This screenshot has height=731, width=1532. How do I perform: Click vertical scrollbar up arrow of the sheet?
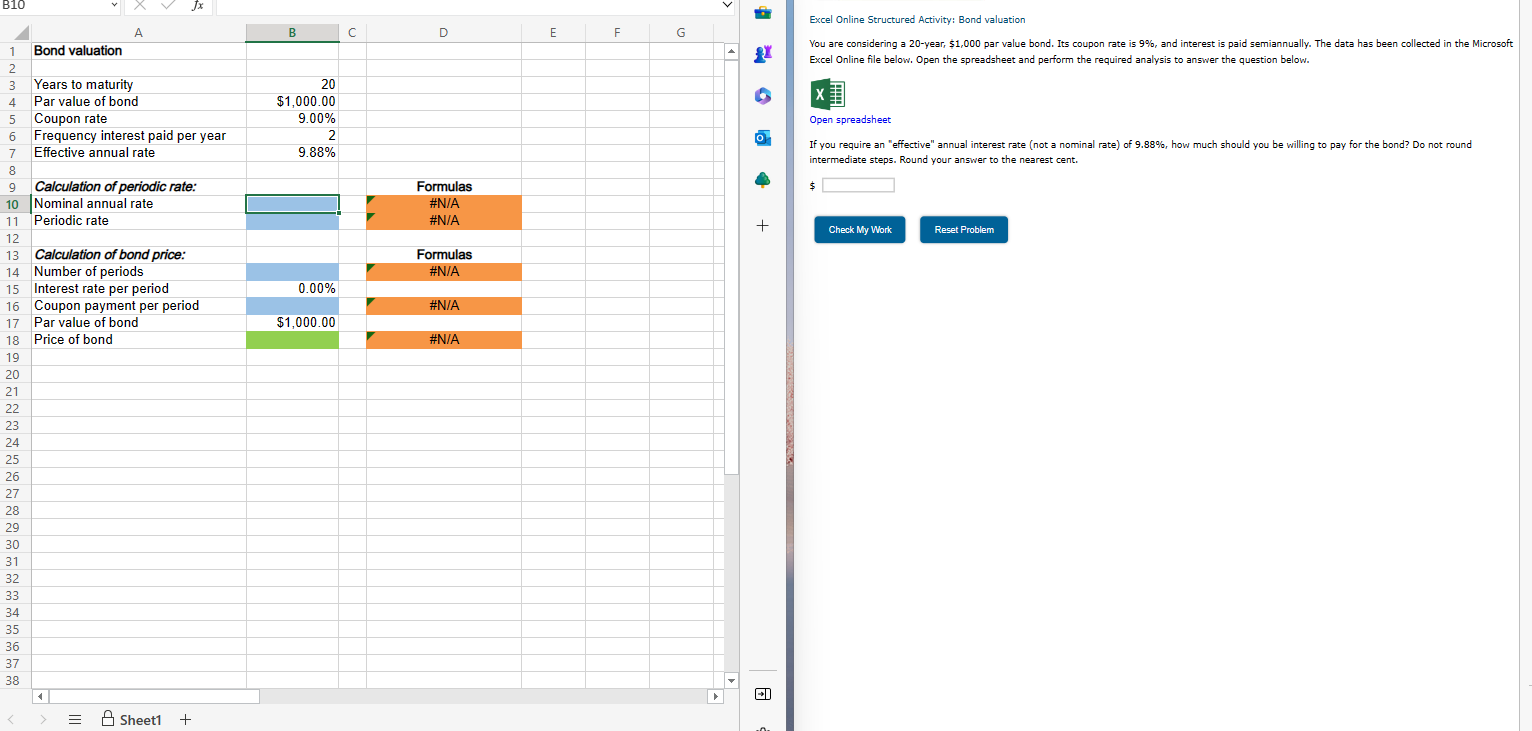730,51
